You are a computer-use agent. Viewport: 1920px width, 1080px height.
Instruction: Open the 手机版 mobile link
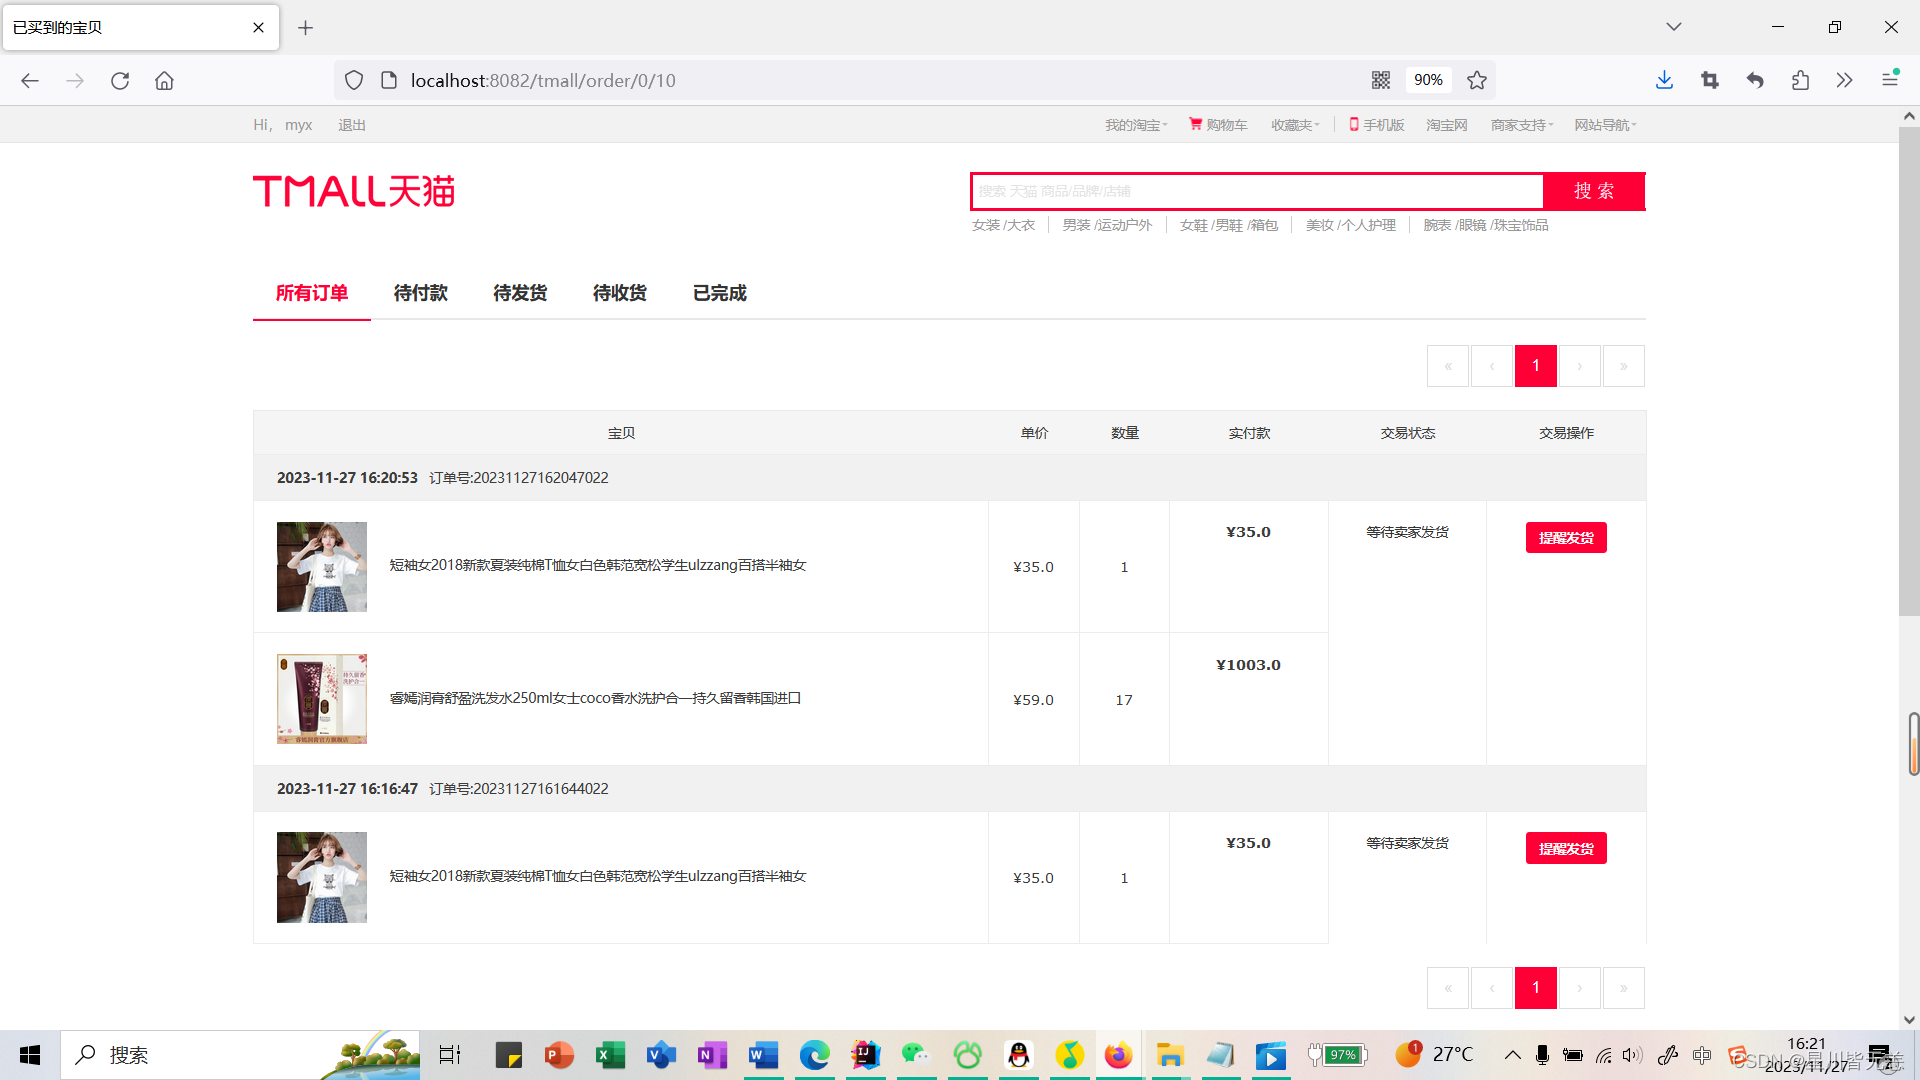click(1377, 125)
